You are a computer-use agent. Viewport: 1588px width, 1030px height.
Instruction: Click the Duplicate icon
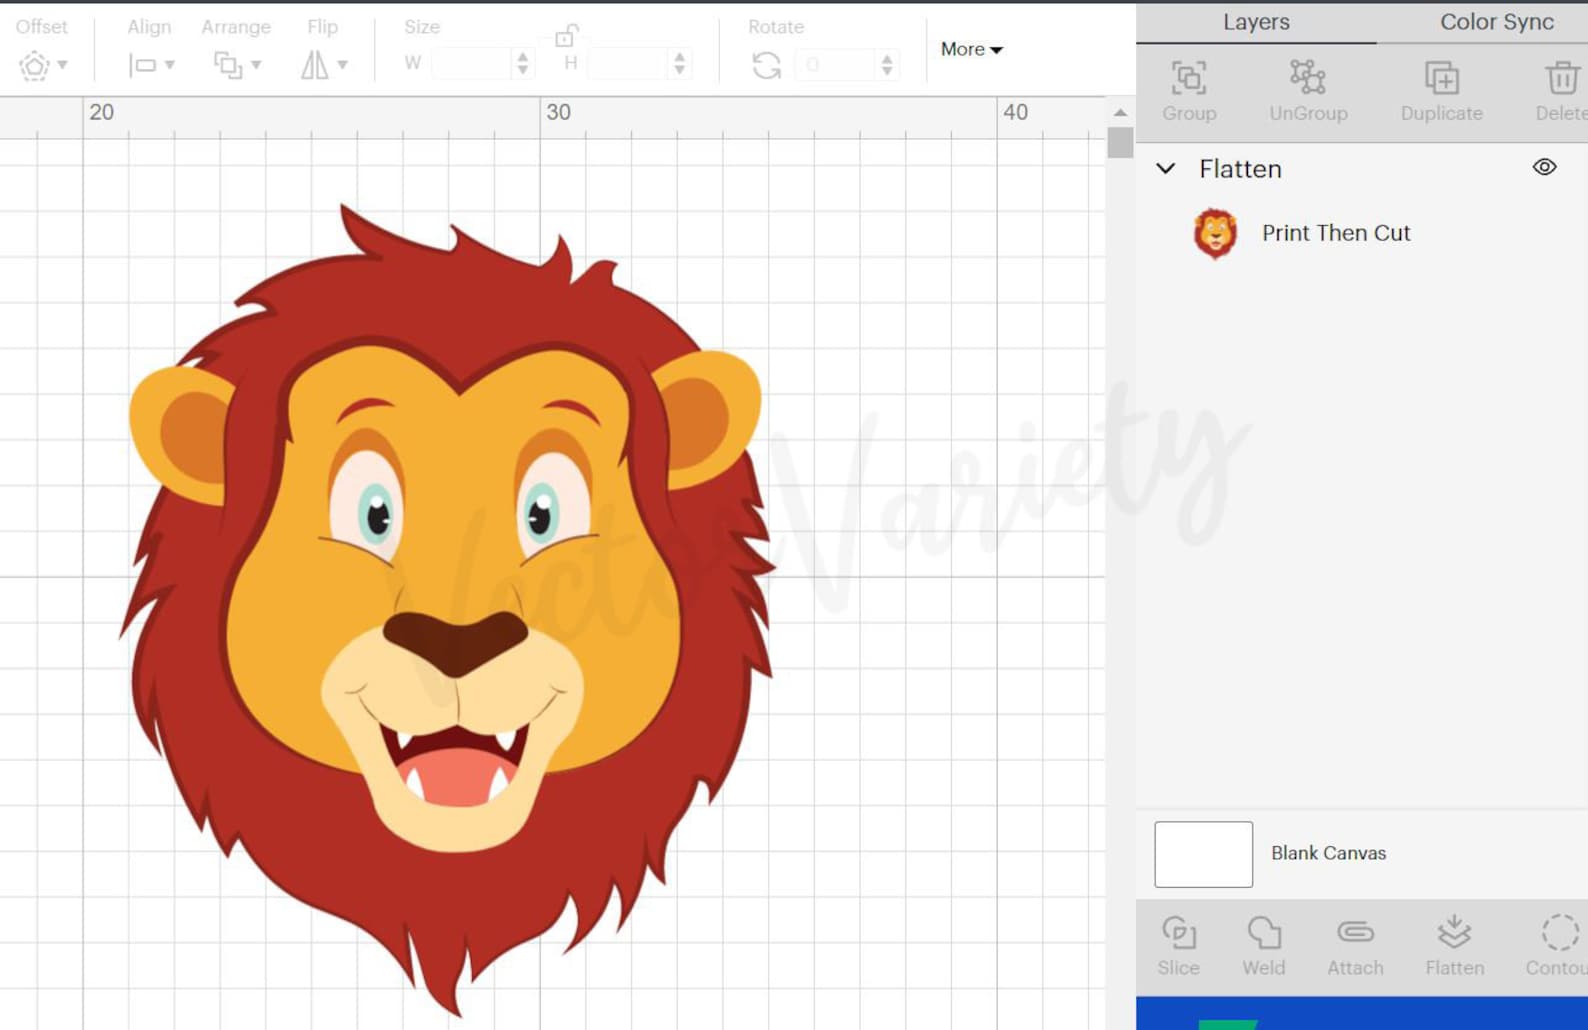pos(1441,77)
